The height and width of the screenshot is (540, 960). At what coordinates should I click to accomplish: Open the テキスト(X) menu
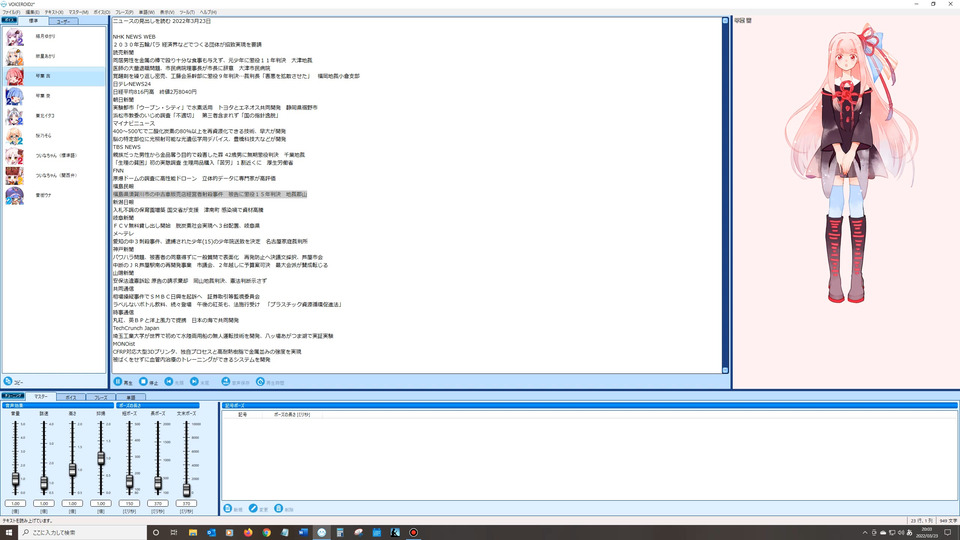pos(54,12)
